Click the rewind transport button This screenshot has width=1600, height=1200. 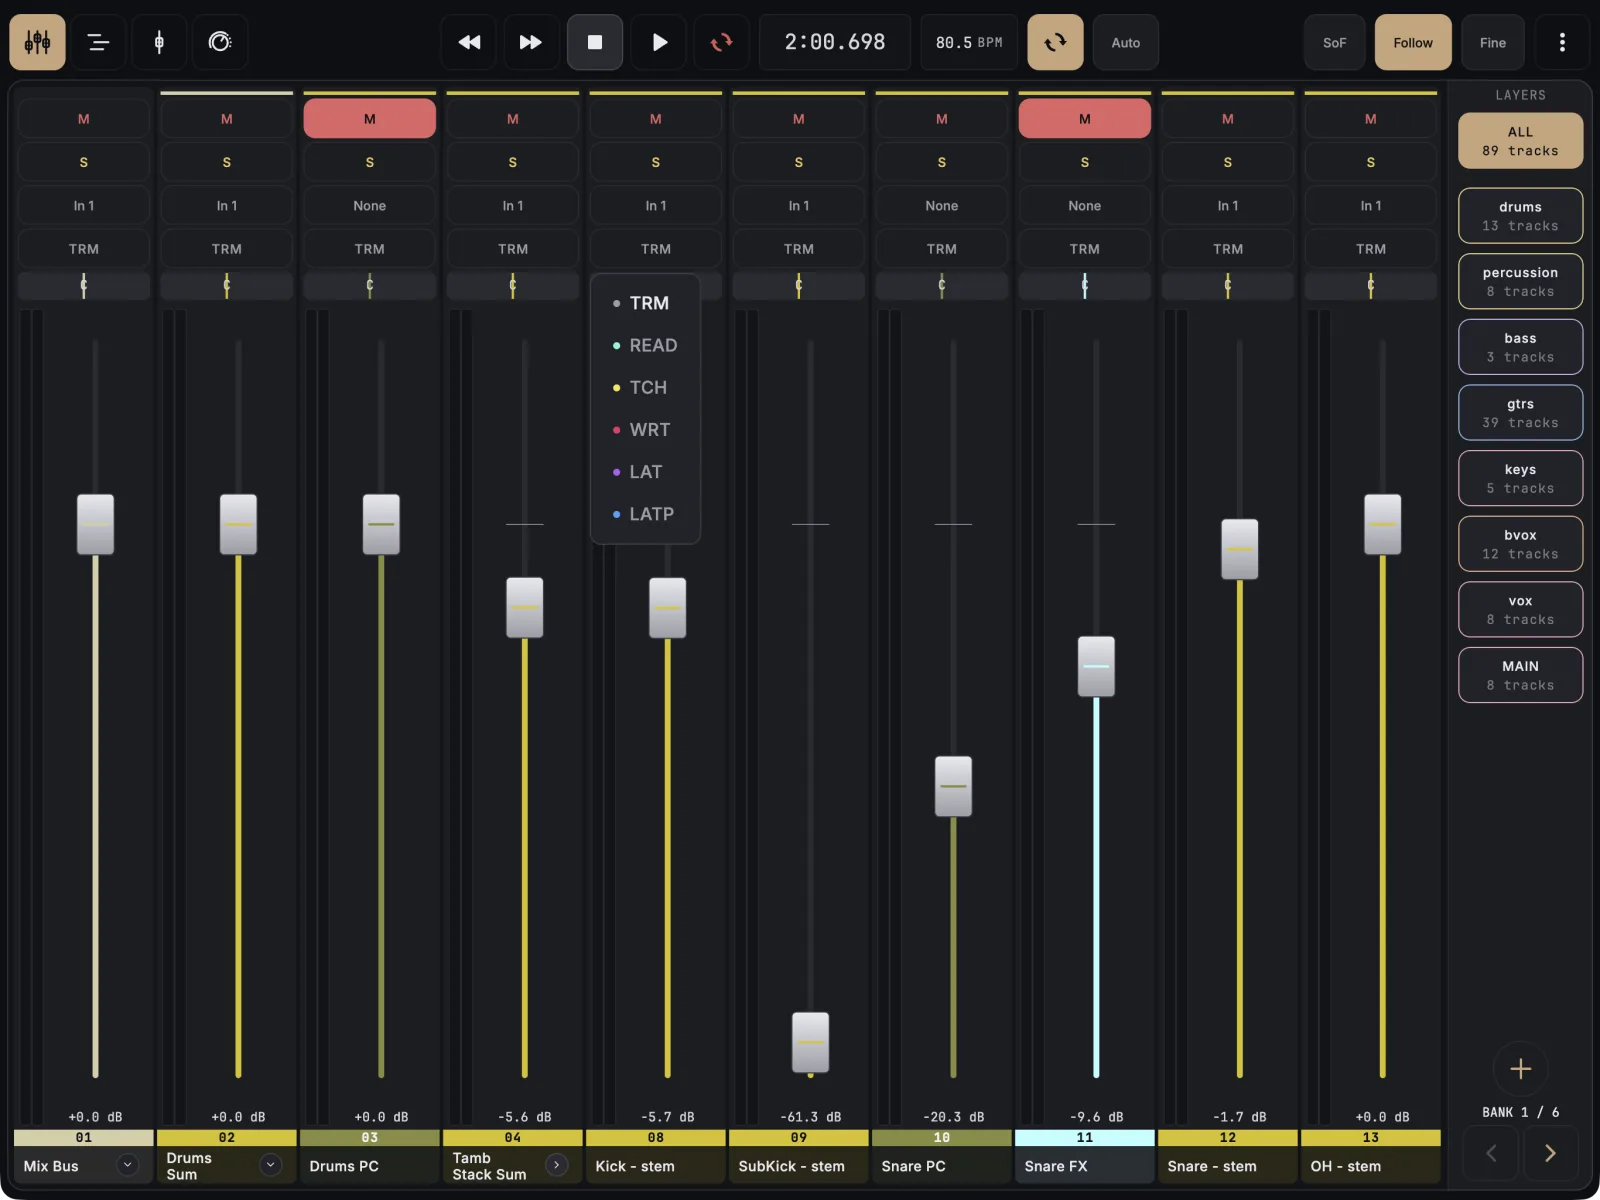point(469,42)
